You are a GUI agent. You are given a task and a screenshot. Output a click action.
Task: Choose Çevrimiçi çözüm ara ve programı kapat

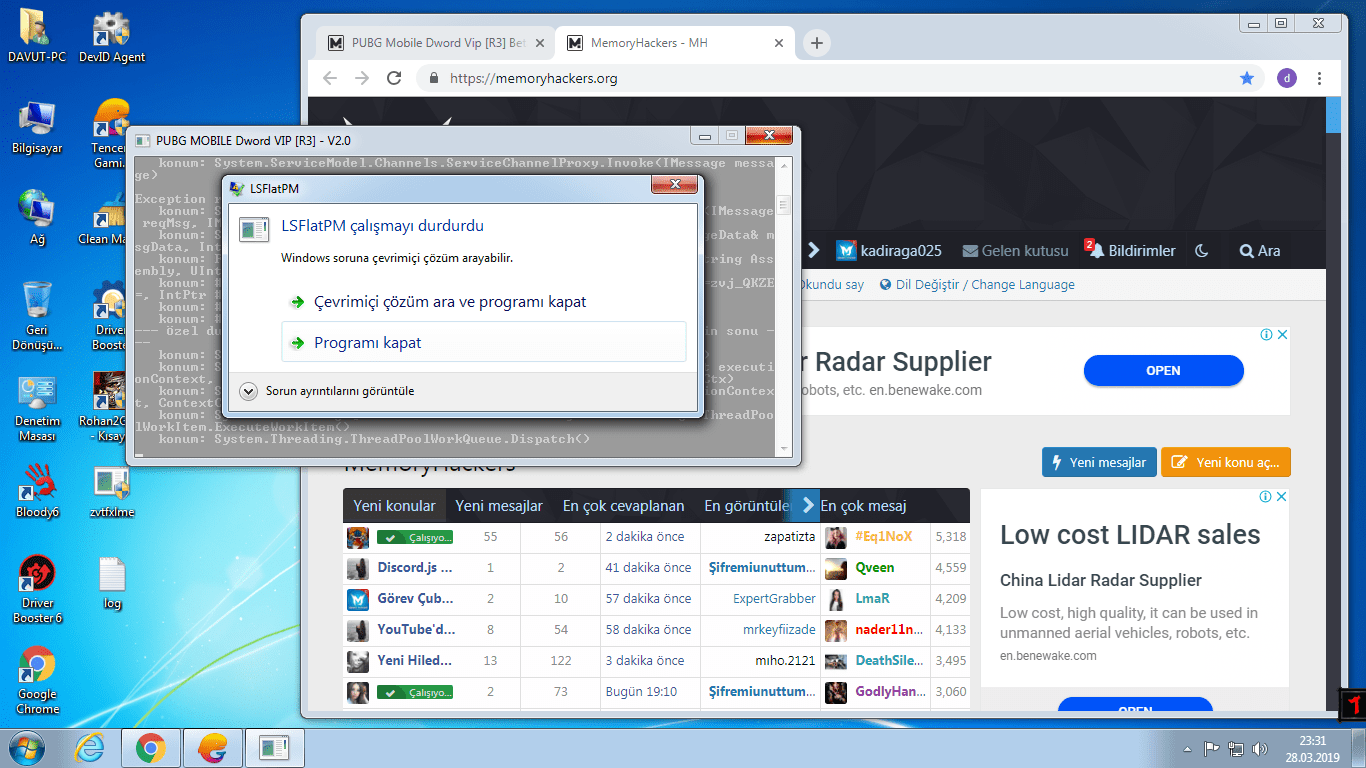coord(485,302)
